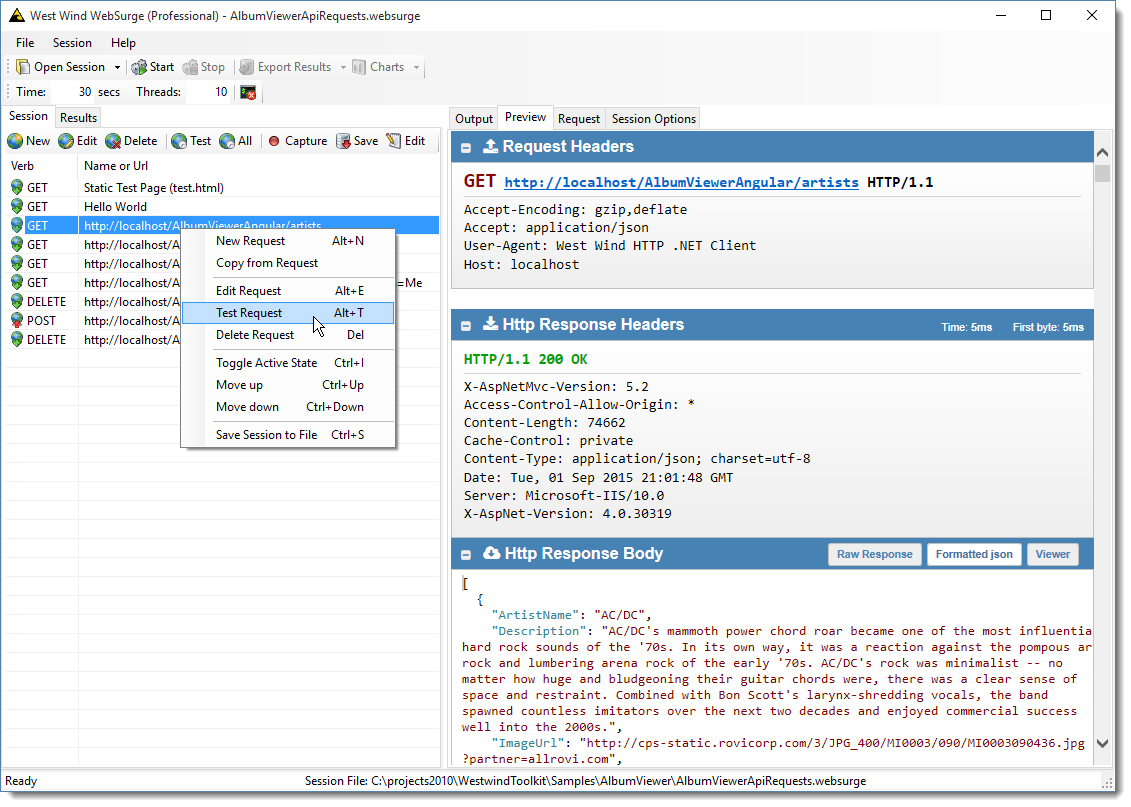Open the Help menu
Viewport: 1131px width, 807px height.
click(x=123, y=43)
